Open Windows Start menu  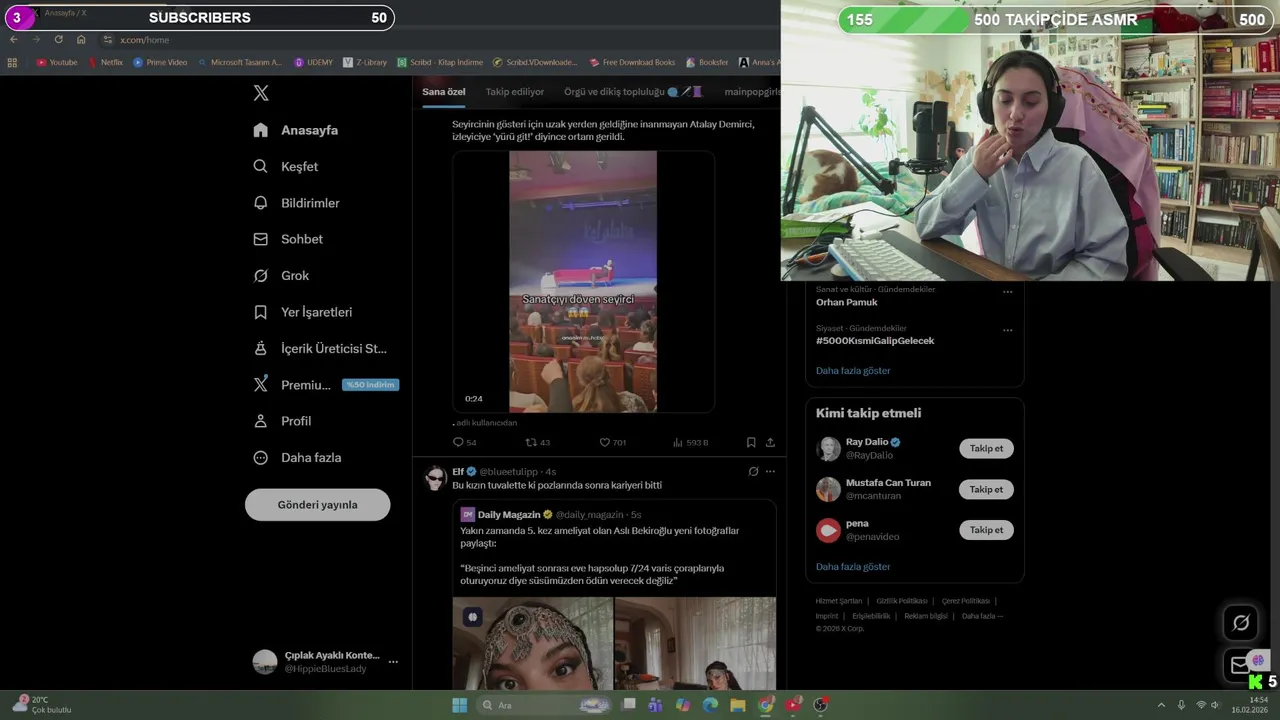click(x=459, y=705)
